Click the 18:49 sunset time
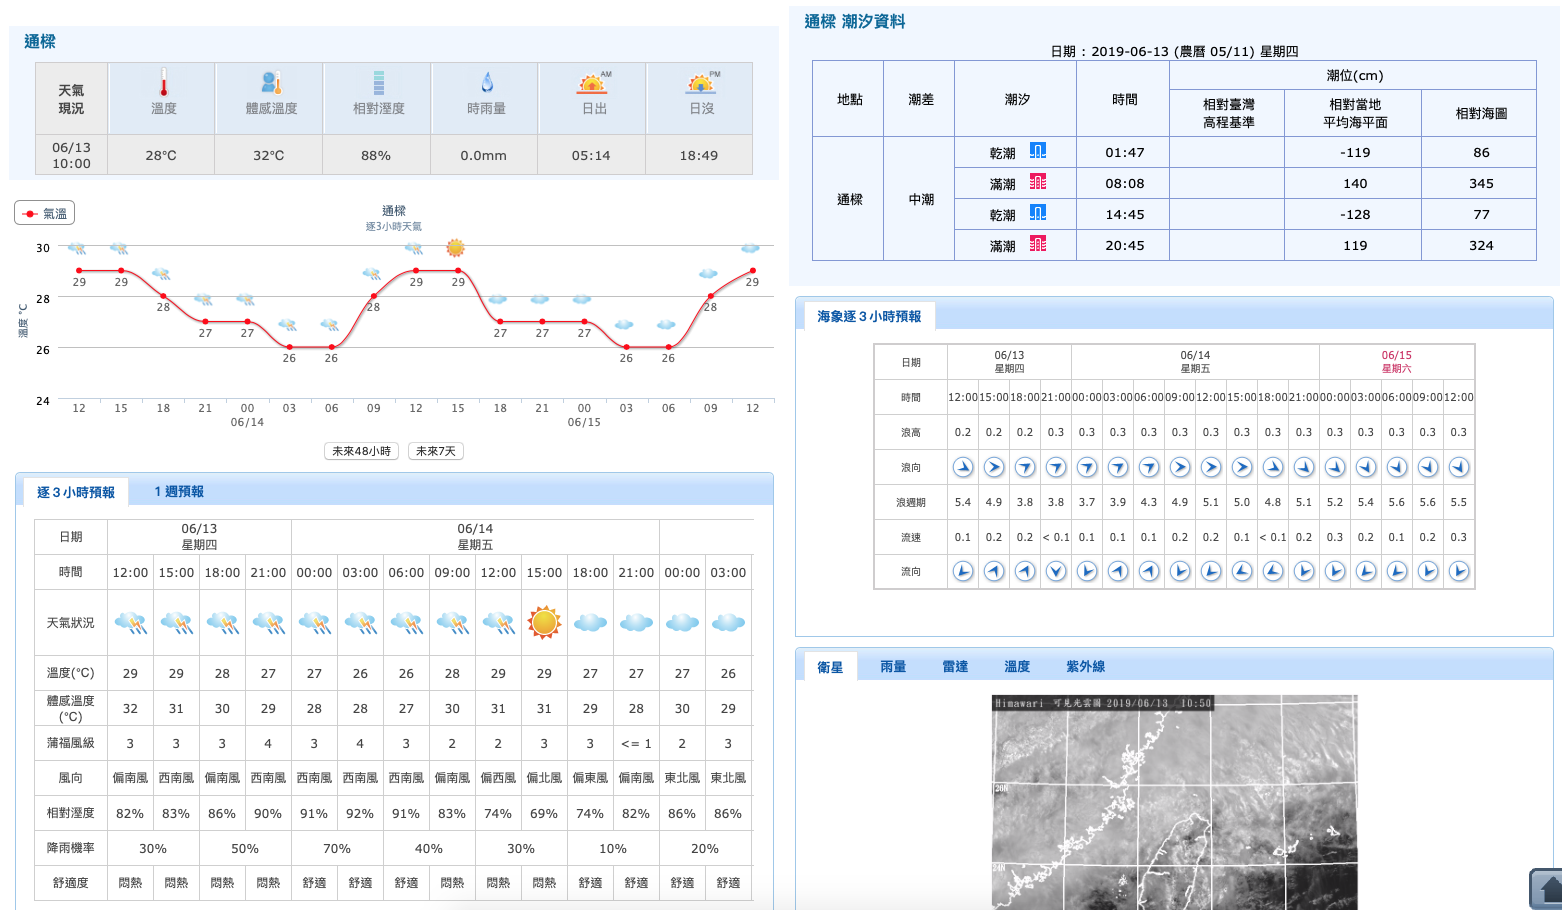The width and height of the screenshot is (1562, 910). tap(699, 155)
